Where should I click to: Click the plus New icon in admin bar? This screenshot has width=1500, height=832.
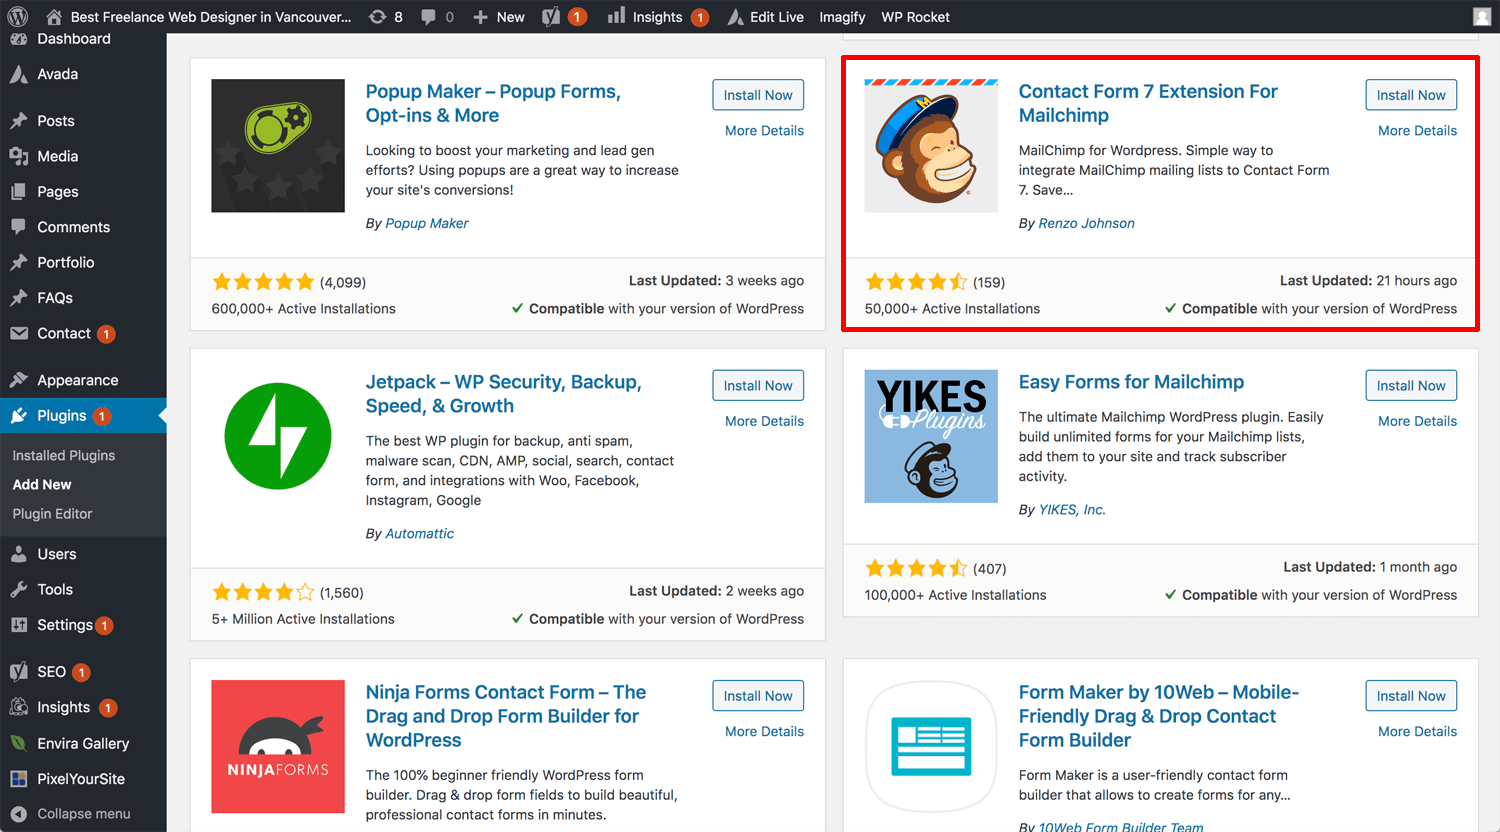pyautogui.click(x=480, y=17)
